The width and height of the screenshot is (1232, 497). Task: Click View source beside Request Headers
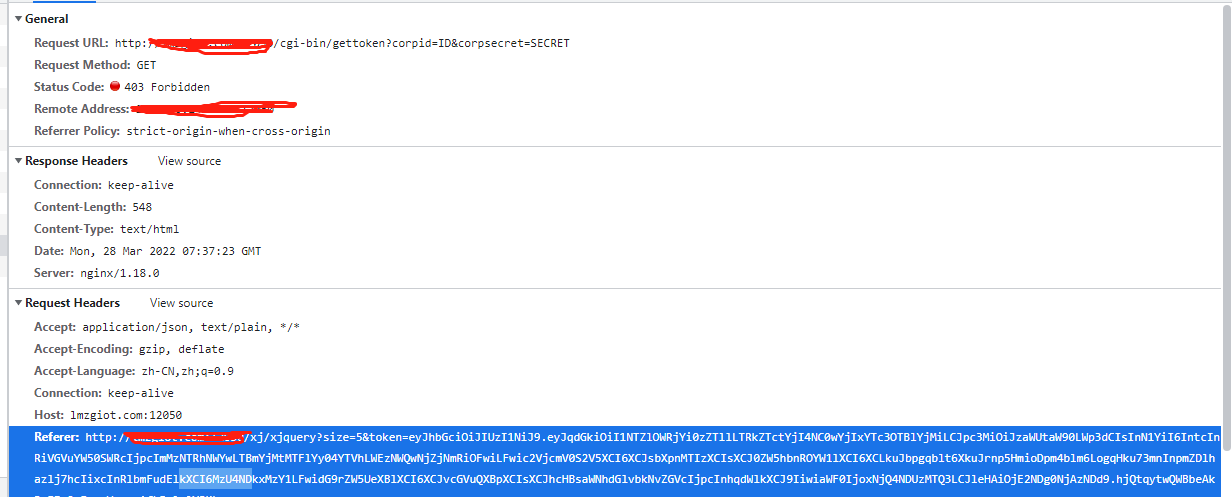(x=181, y=303)
